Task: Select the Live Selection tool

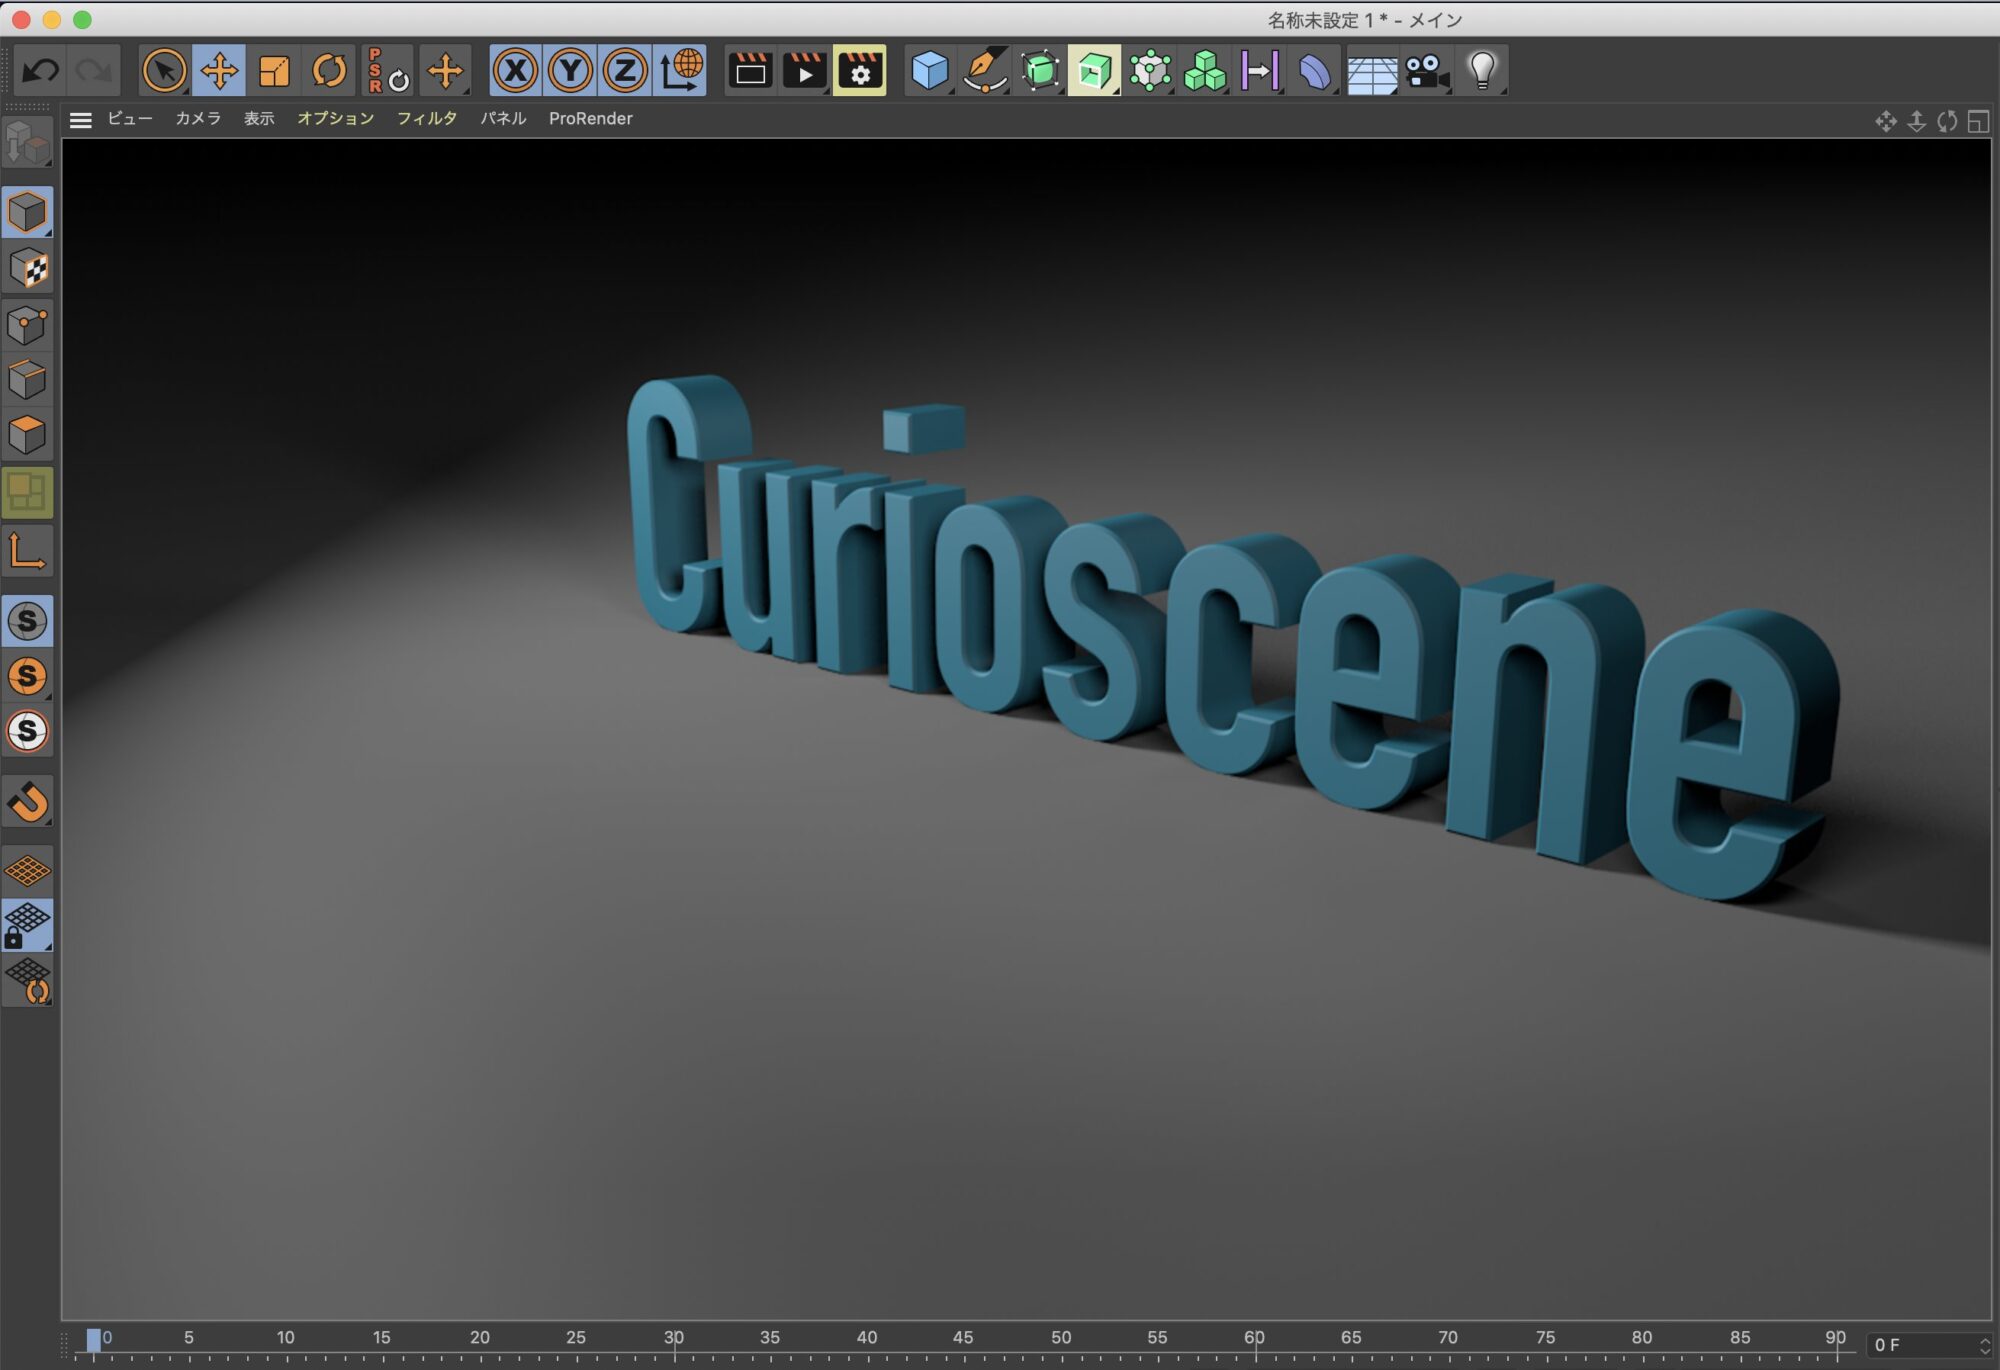Action: click(164, 71)
